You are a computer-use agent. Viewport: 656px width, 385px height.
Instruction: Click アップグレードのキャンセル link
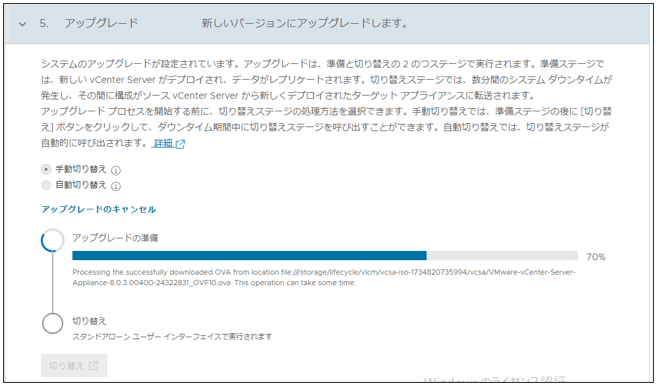(98, 209)
